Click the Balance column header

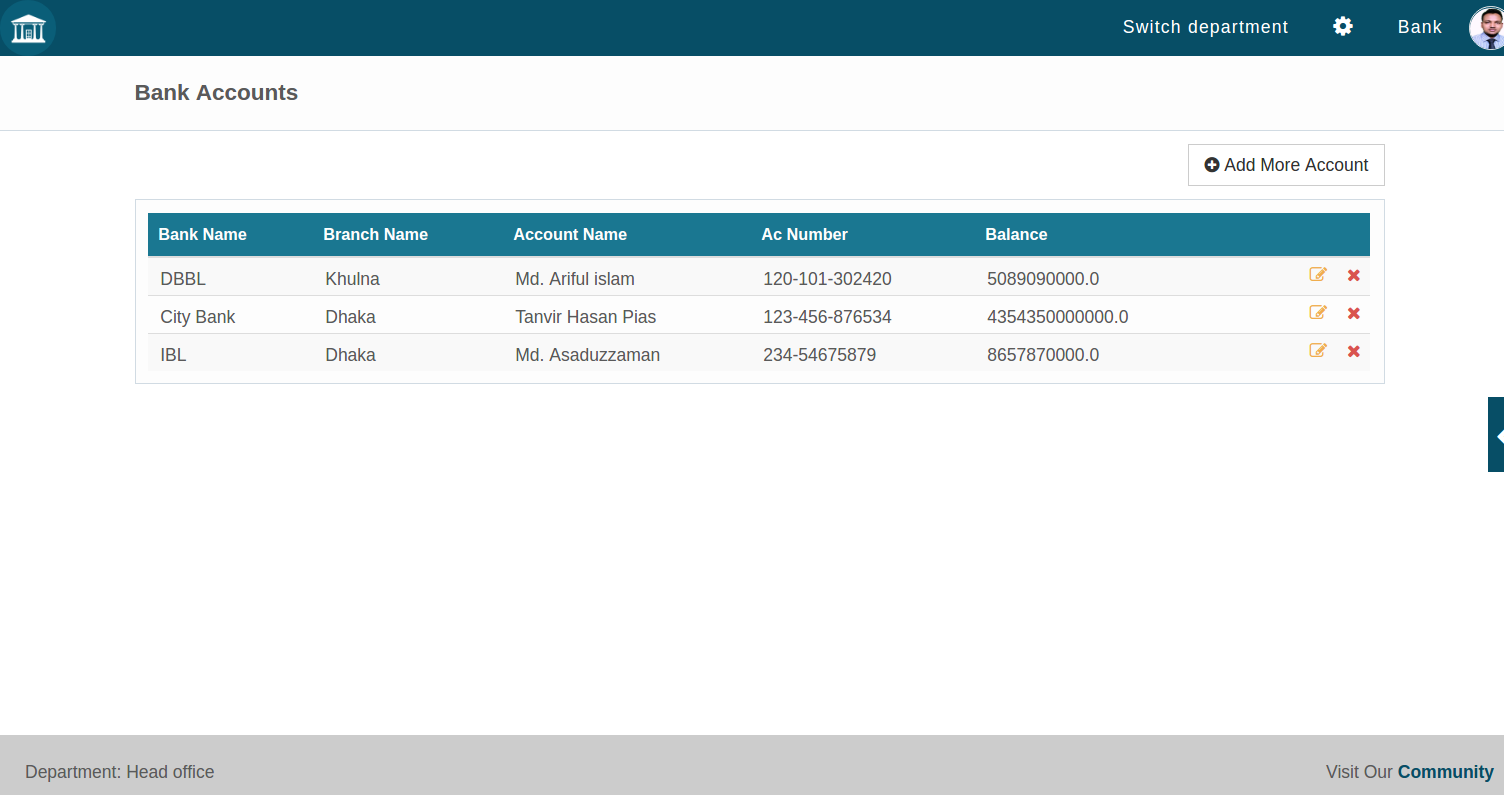point(1016,235)
